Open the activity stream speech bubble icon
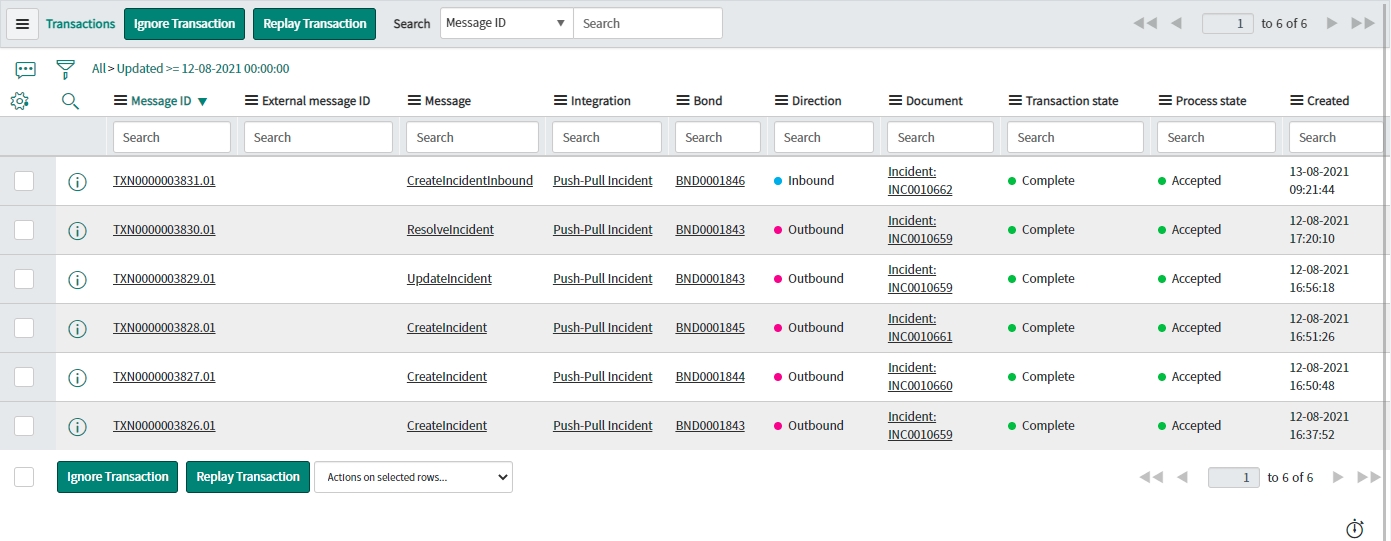Image resolution: width=1391 pixels, height=541 pixels. pyautogui.click(x=26, y=69)
